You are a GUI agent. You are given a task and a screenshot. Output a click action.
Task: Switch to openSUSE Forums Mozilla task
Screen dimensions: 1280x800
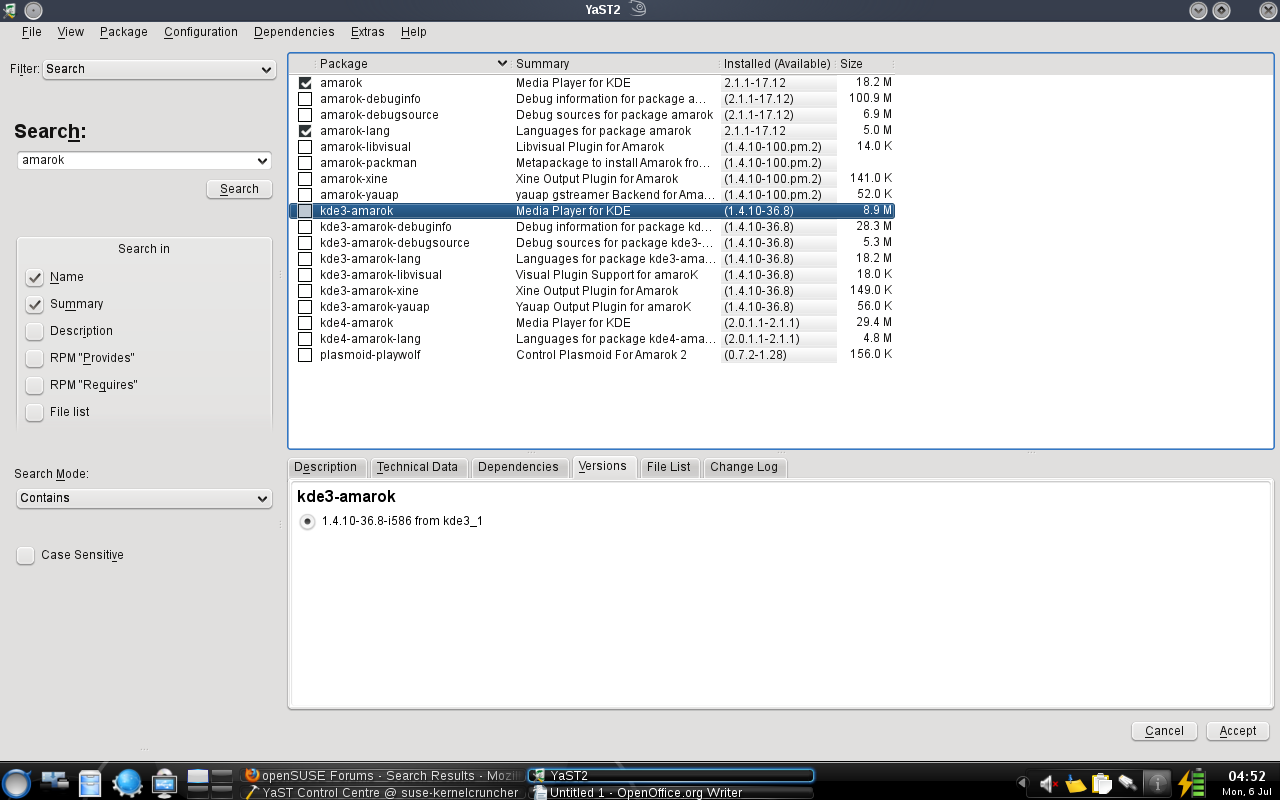tap(384, 775)
